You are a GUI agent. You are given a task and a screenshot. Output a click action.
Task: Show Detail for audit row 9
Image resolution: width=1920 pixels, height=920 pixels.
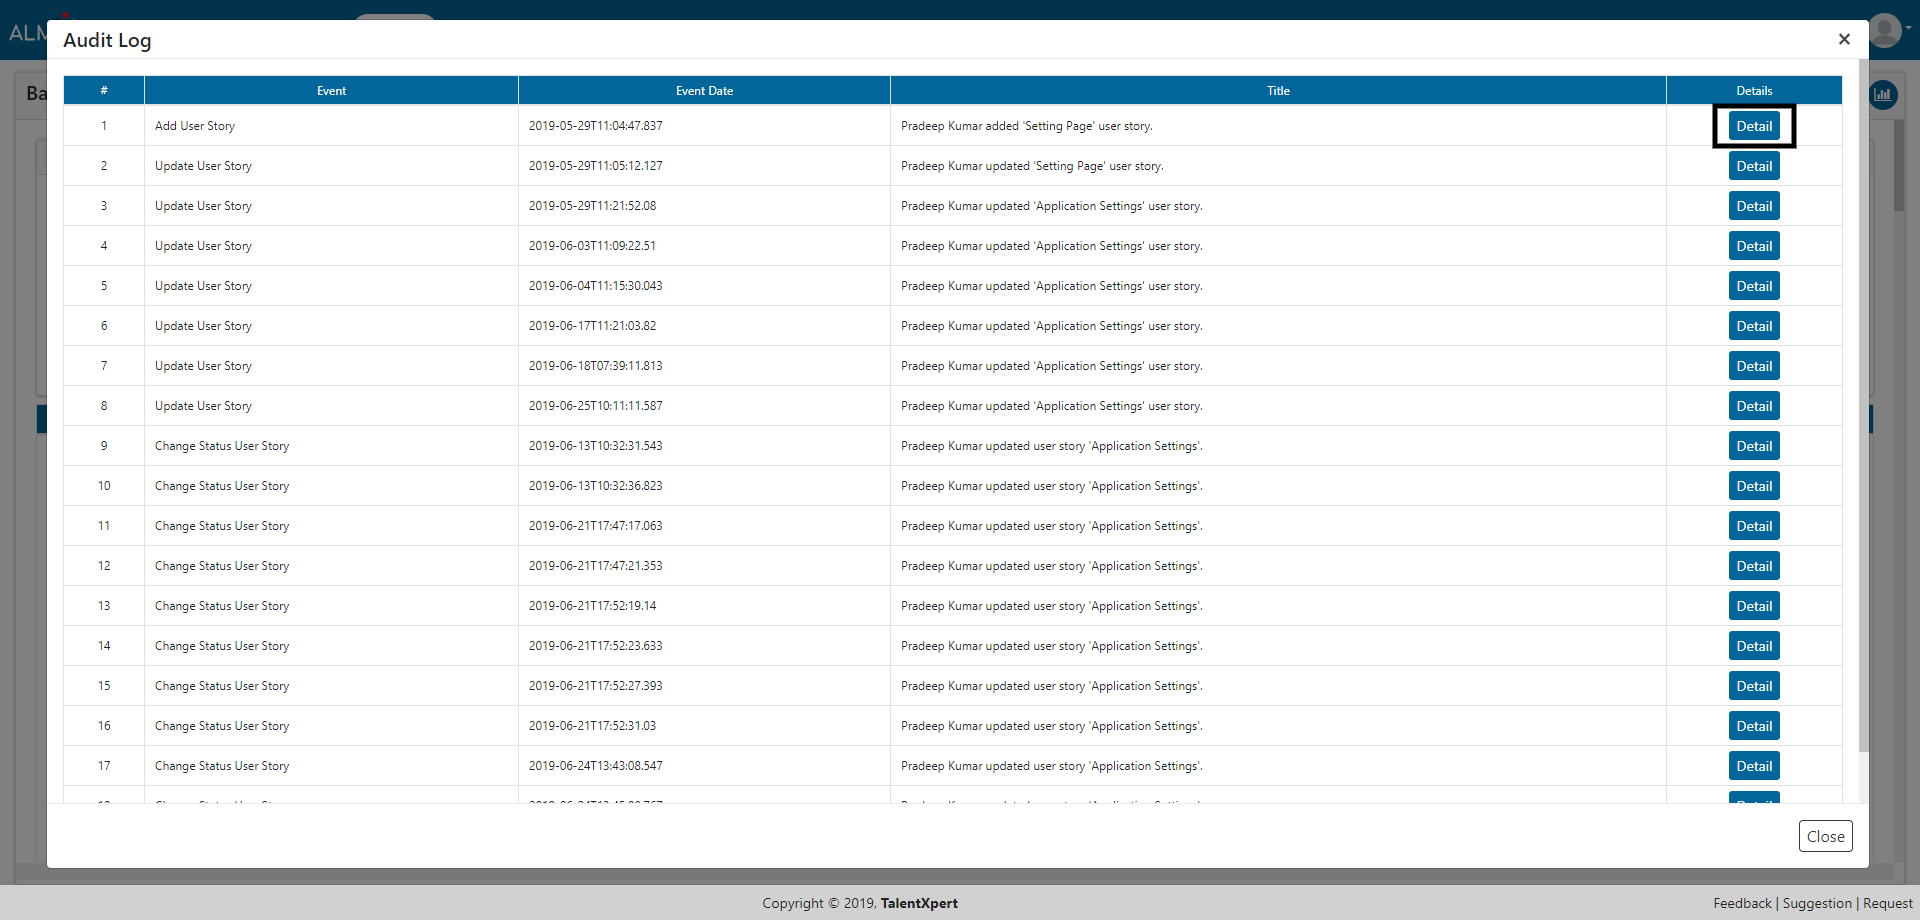coord(1754,446)
